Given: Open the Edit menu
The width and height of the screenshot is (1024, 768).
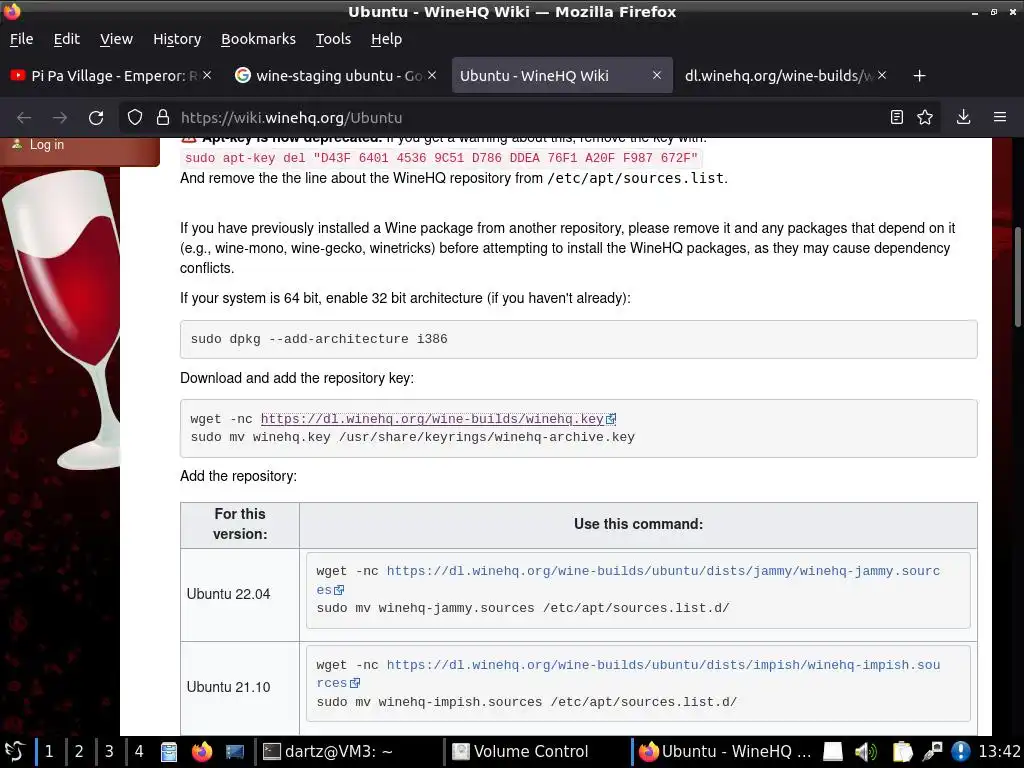Looking at the screenshot, I should (x=67, y=39).
